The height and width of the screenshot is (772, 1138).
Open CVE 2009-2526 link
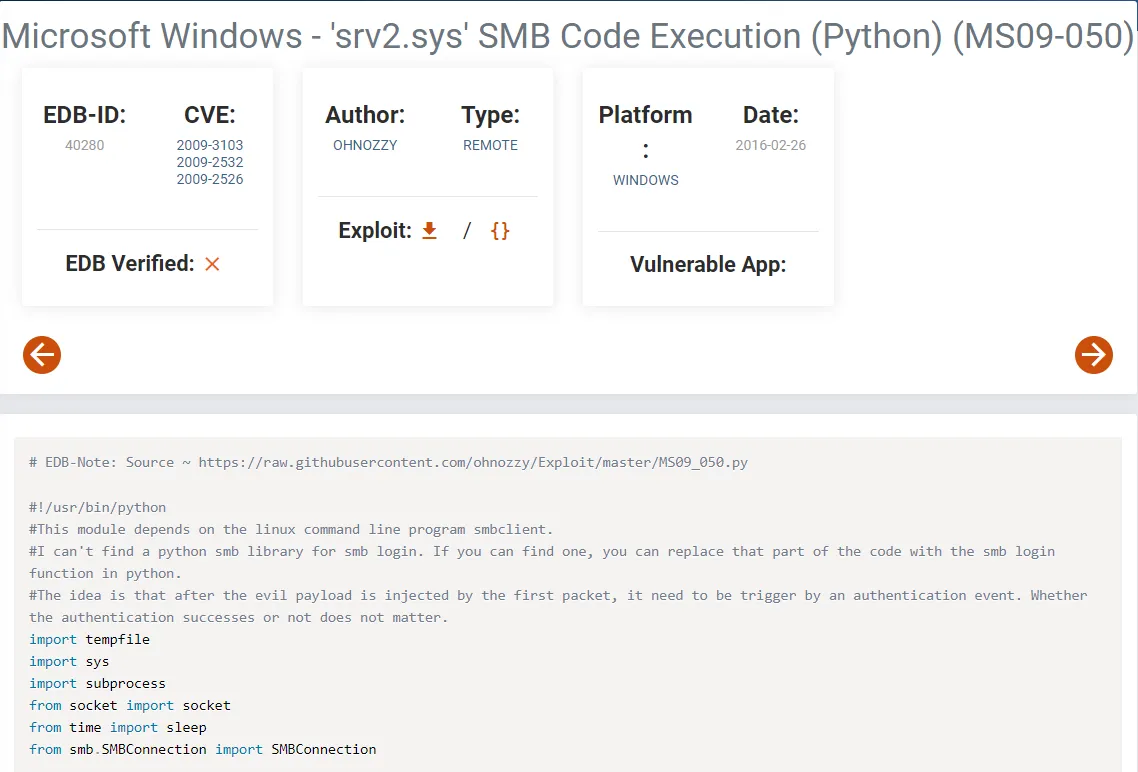[210, 179]
